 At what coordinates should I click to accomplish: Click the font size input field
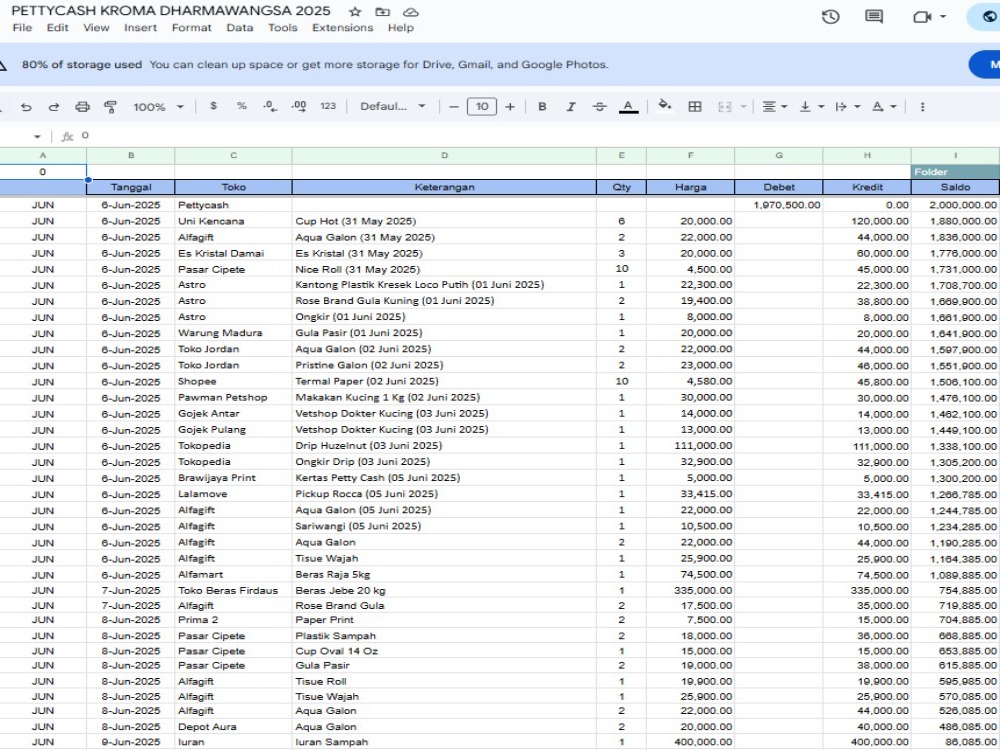click(482, 107)
